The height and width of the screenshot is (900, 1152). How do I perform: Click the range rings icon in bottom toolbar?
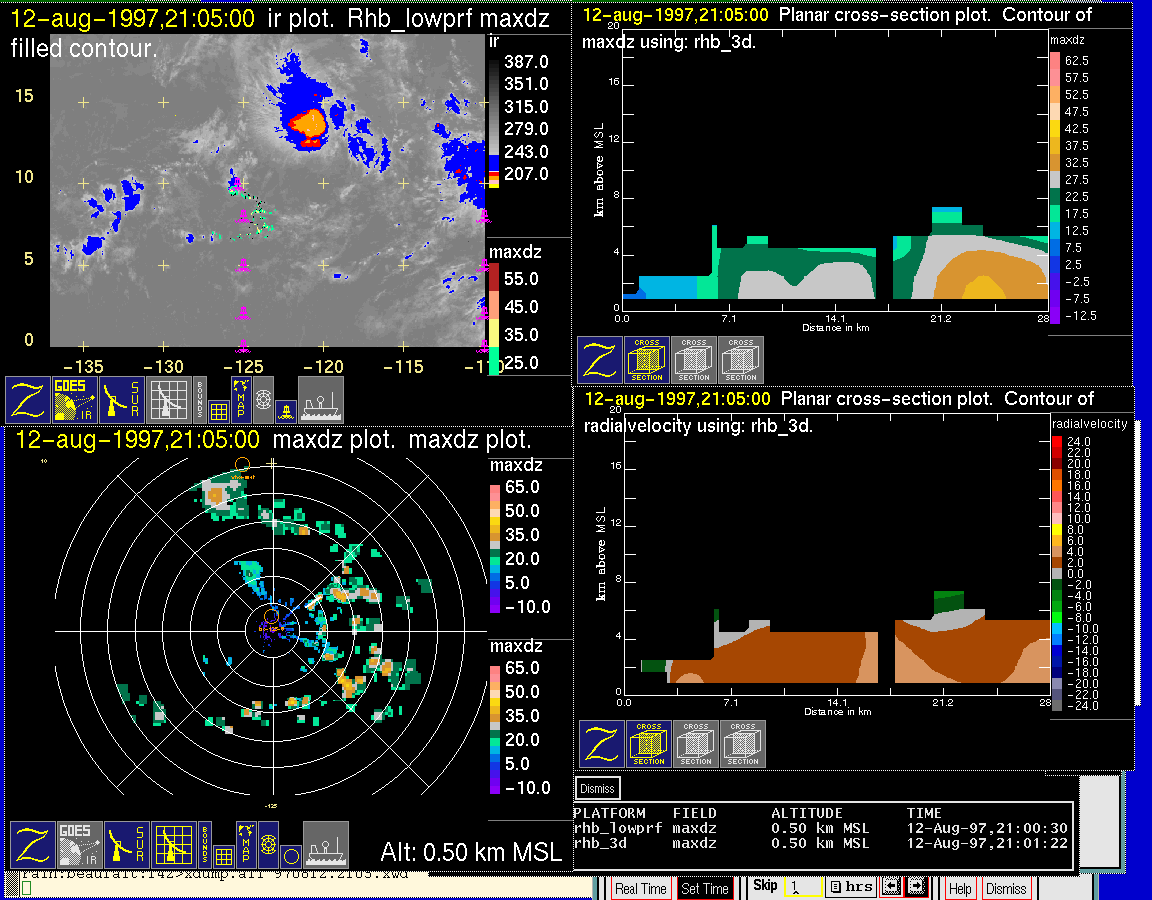268,845
